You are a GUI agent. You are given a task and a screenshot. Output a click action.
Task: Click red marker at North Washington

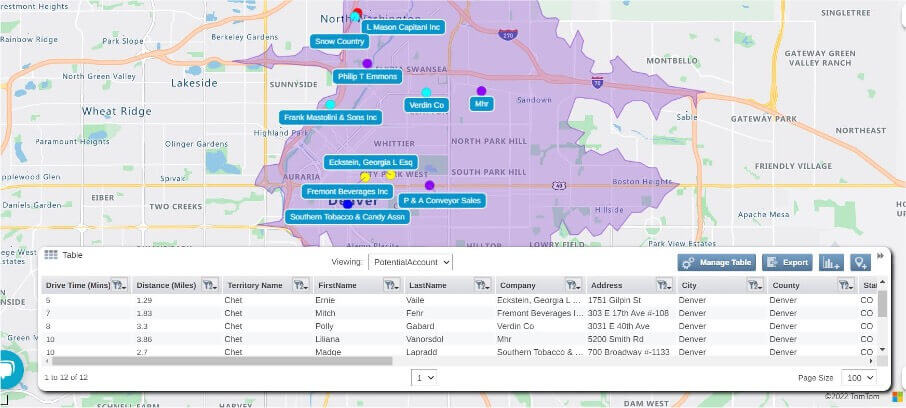[358, 12]
